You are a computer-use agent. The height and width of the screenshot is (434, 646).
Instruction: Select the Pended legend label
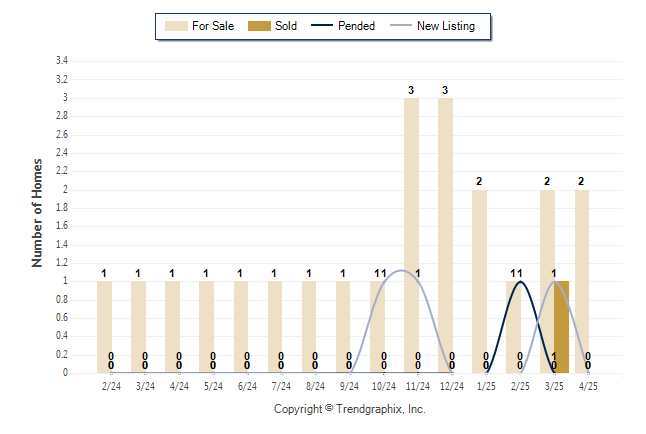pyautogui.click(x=356, y=26)
